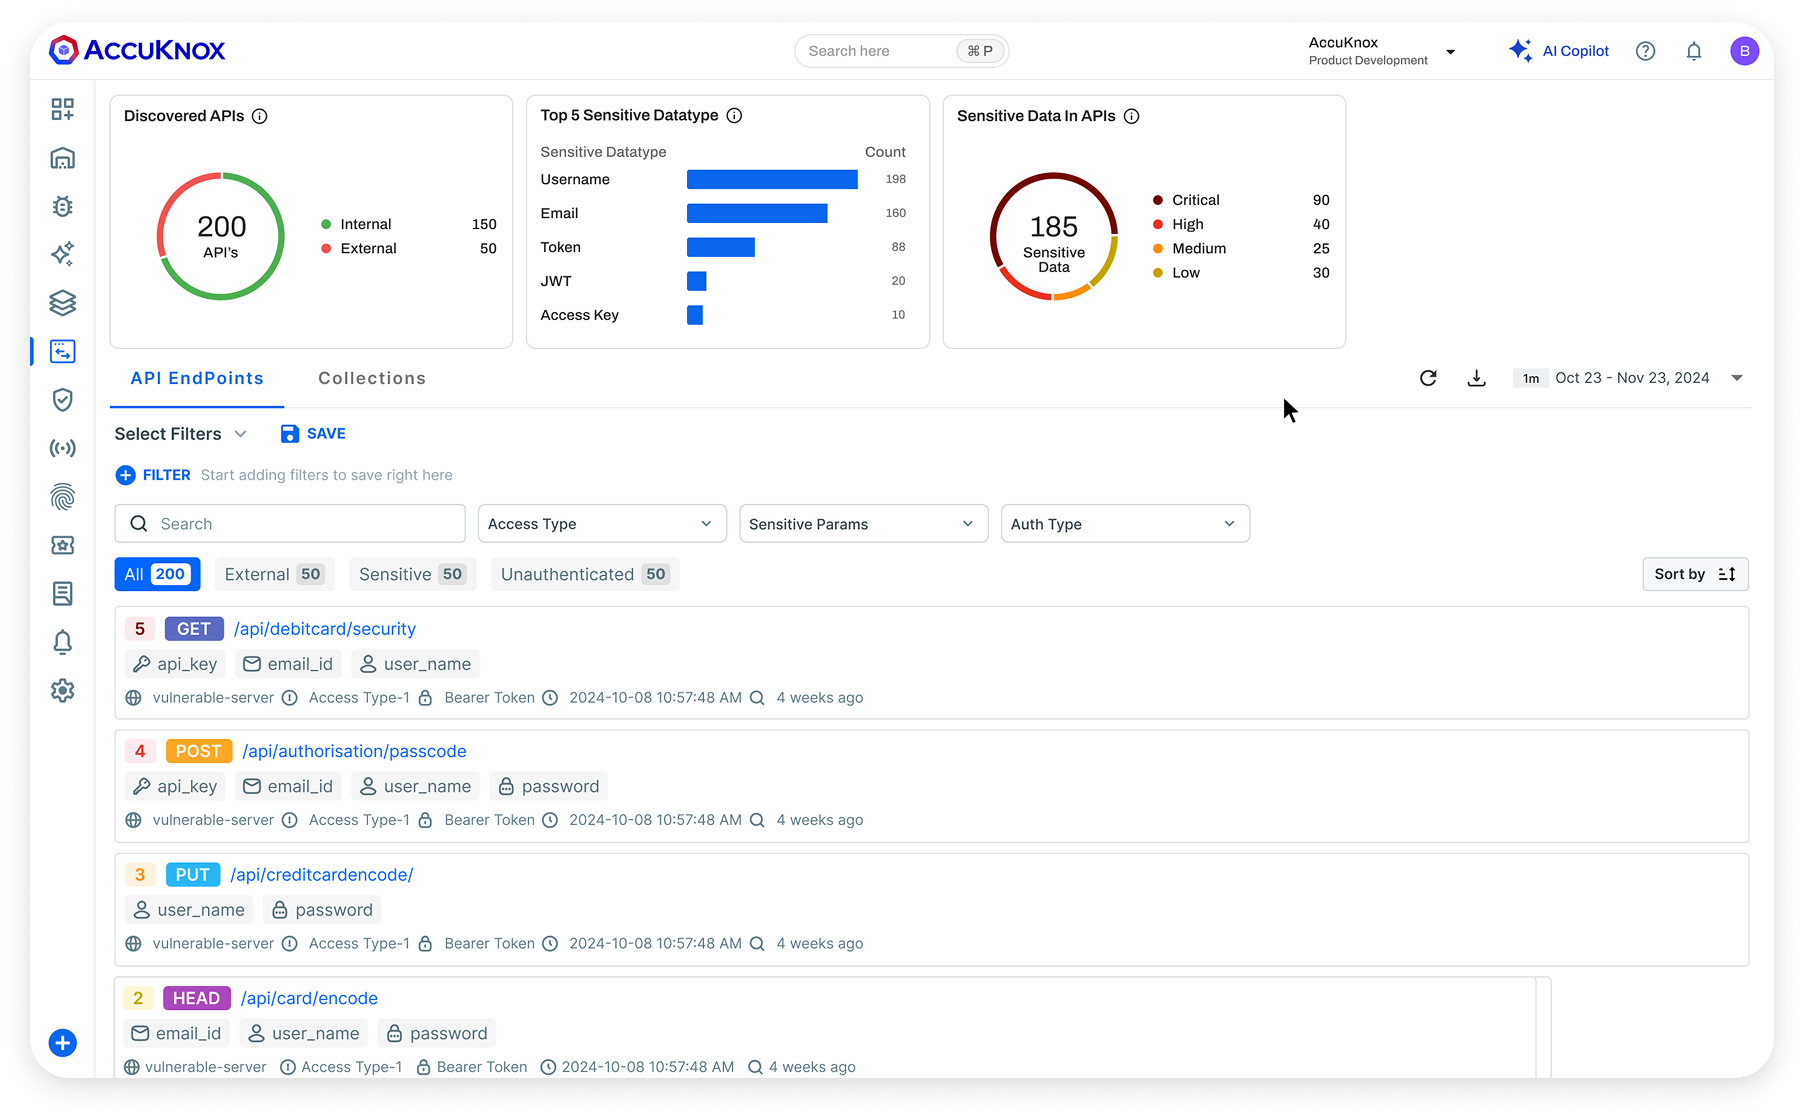This screenshot has width=1804, height=1116.
Task: Open notifications bell in top bar
Action: 1693,51
